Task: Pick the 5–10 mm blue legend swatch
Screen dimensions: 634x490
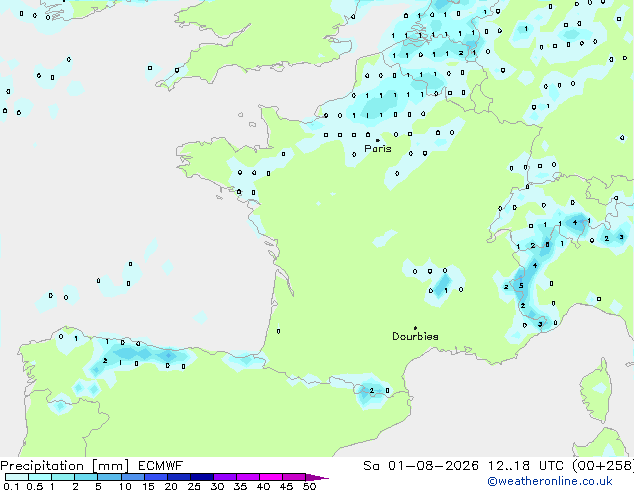Action: point(109,477)
